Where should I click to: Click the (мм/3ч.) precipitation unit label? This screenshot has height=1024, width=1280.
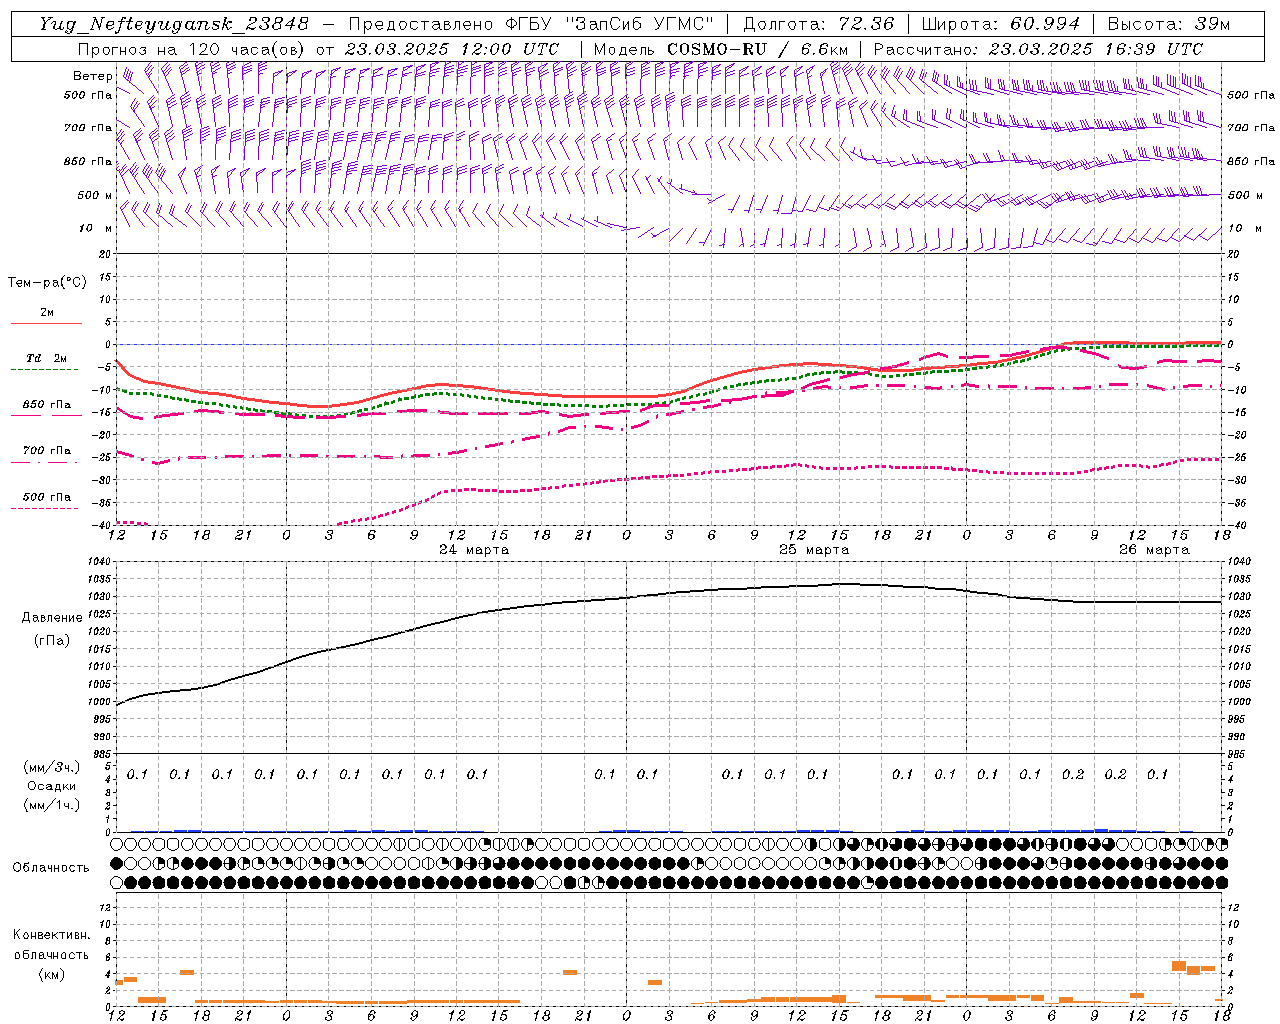[52, 768]
